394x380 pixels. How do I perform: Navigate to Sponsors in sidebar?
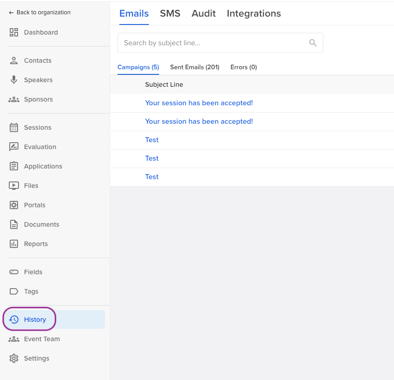point(38,99)
